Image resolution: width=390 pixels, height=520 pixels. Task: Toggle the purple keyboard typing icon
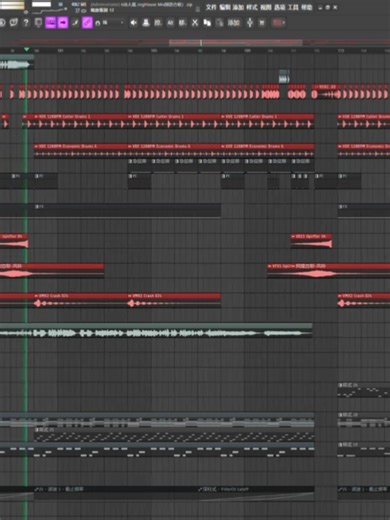point(50,23)
